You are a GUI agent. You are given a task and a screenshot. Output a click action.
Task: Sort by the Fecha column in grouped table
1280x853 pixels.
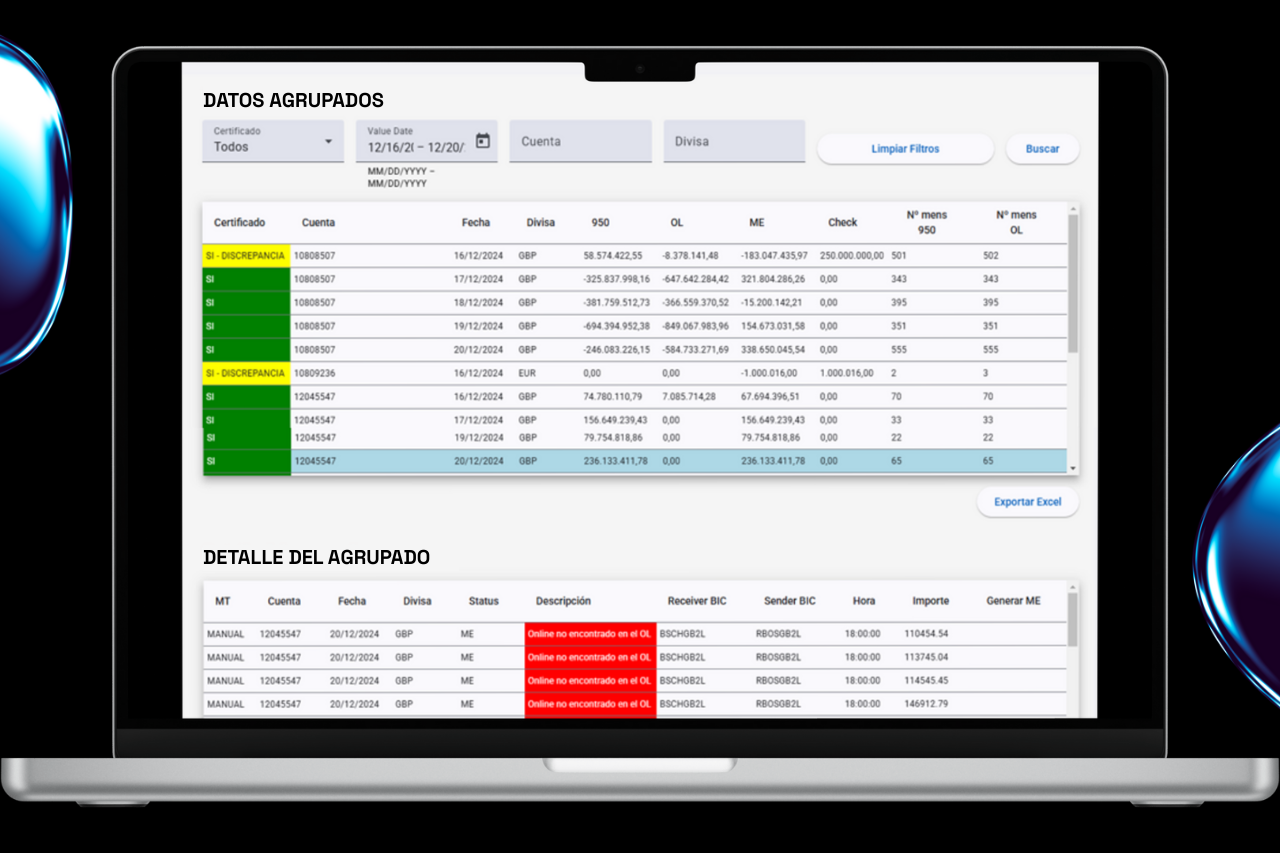(475, 222)
